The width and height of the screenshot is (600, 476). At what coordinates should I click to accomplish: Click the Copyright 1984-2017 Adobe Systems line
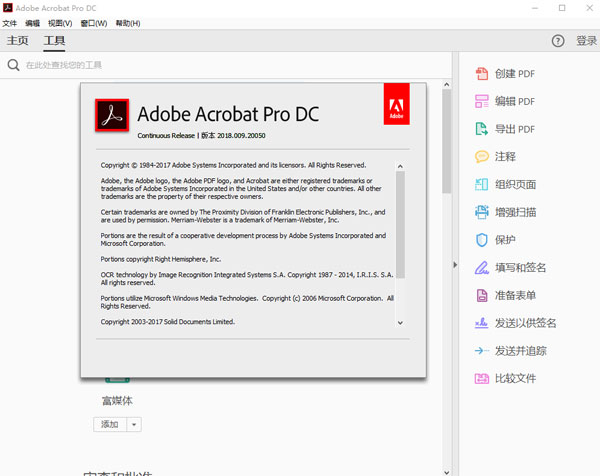coord(233,165)
